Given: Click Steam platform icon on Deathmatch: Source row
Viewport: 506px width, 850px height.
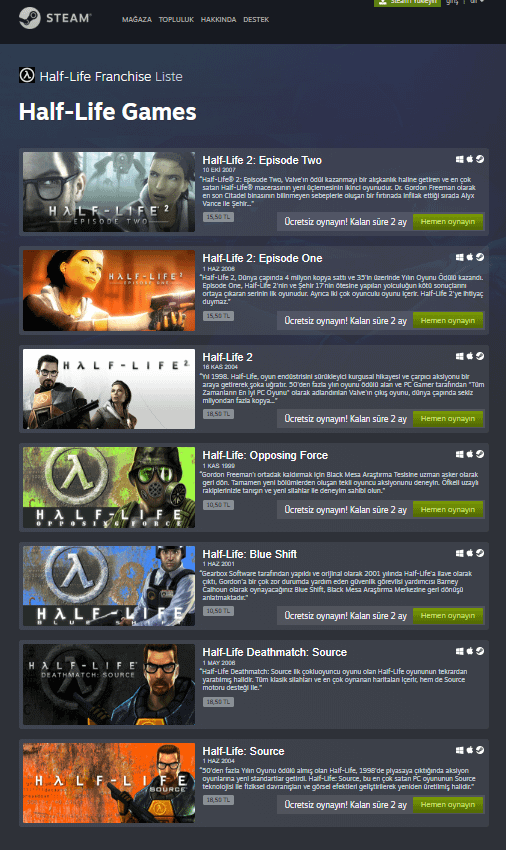Looking at the screenshot, I should [480, 651].
